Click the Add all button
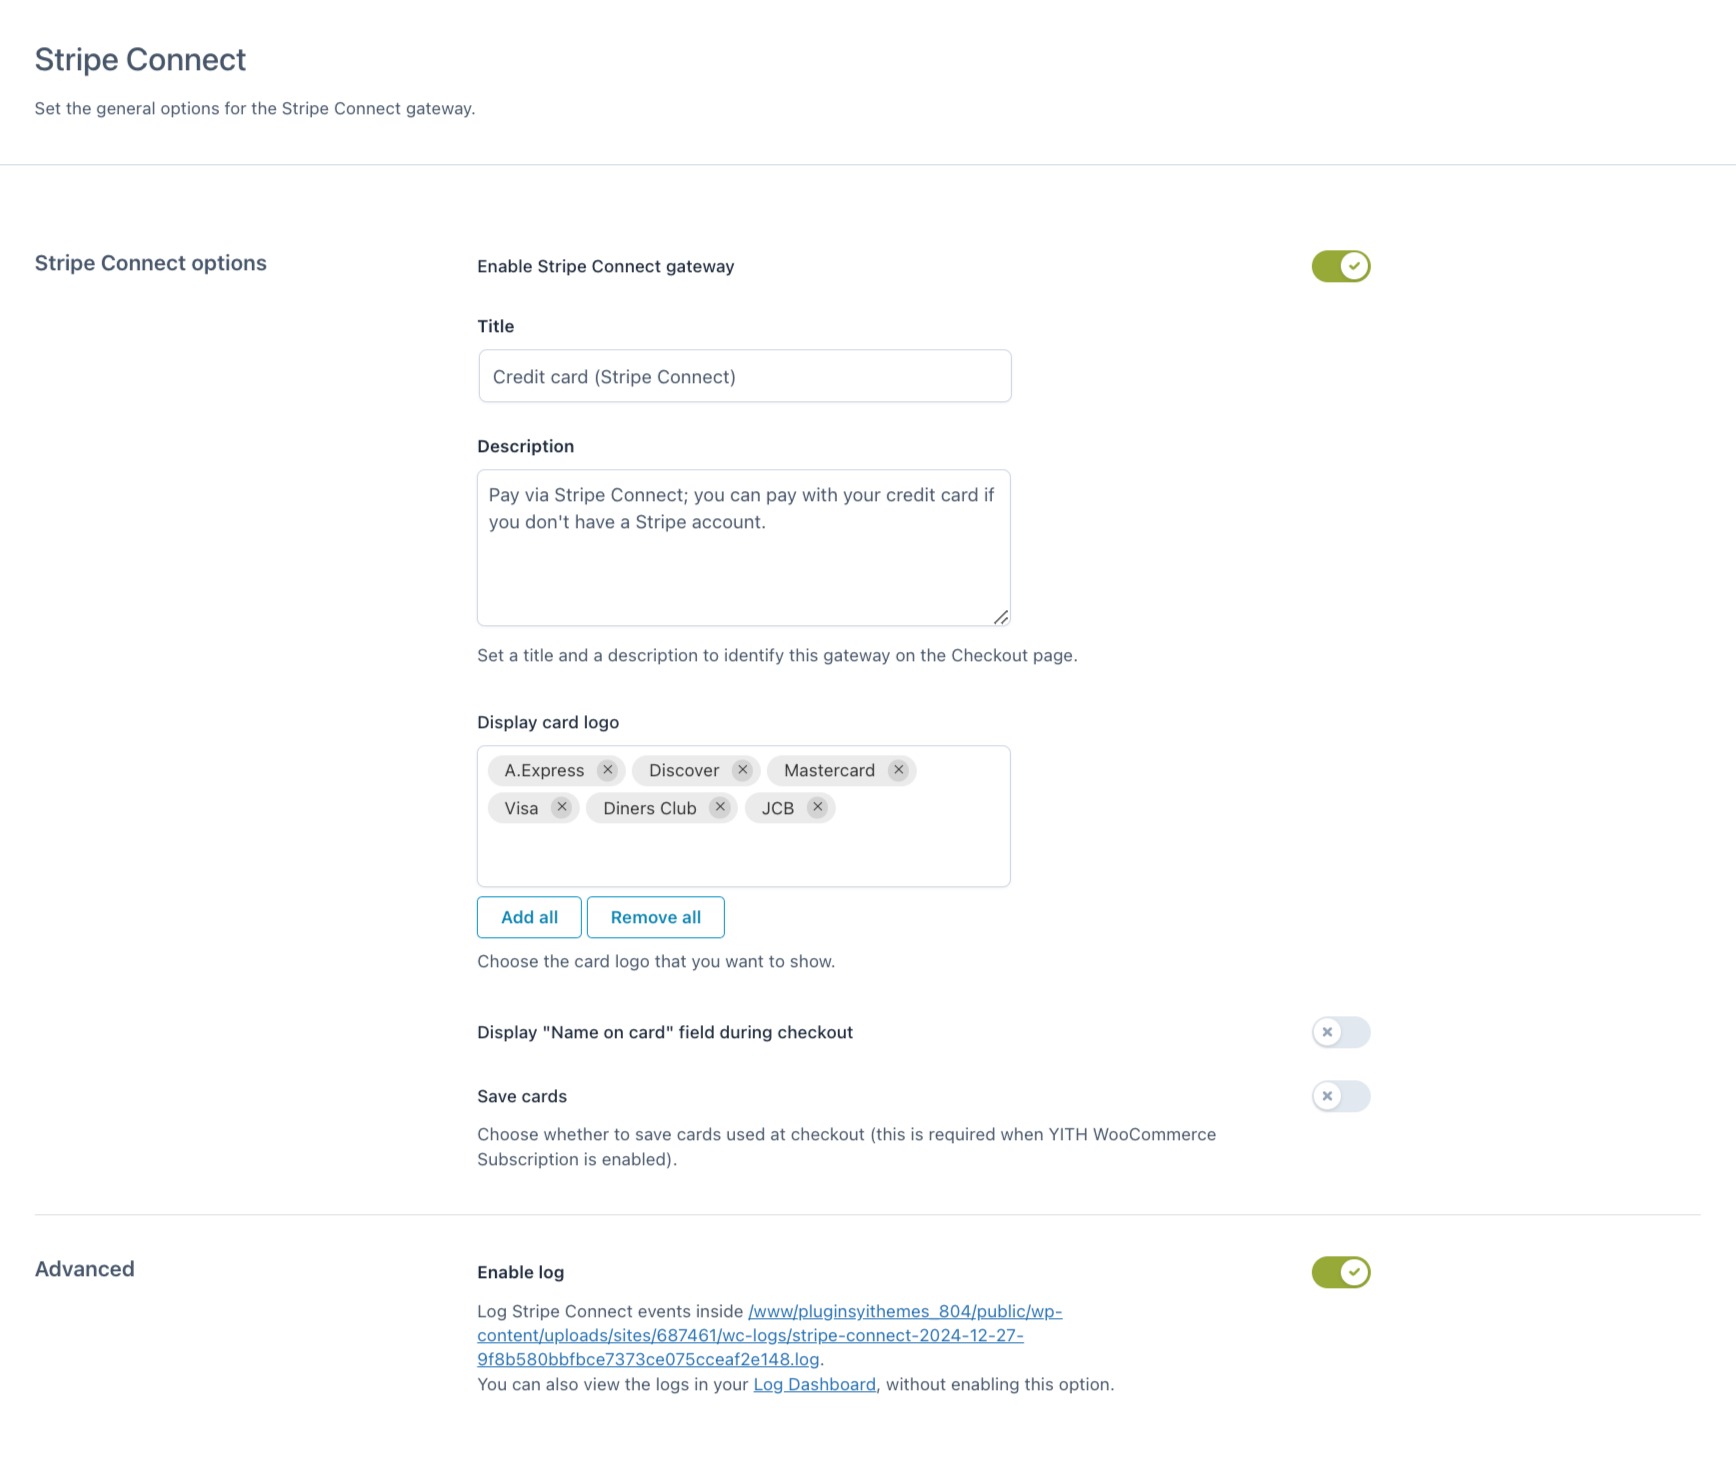 click(x=529, y=917)
